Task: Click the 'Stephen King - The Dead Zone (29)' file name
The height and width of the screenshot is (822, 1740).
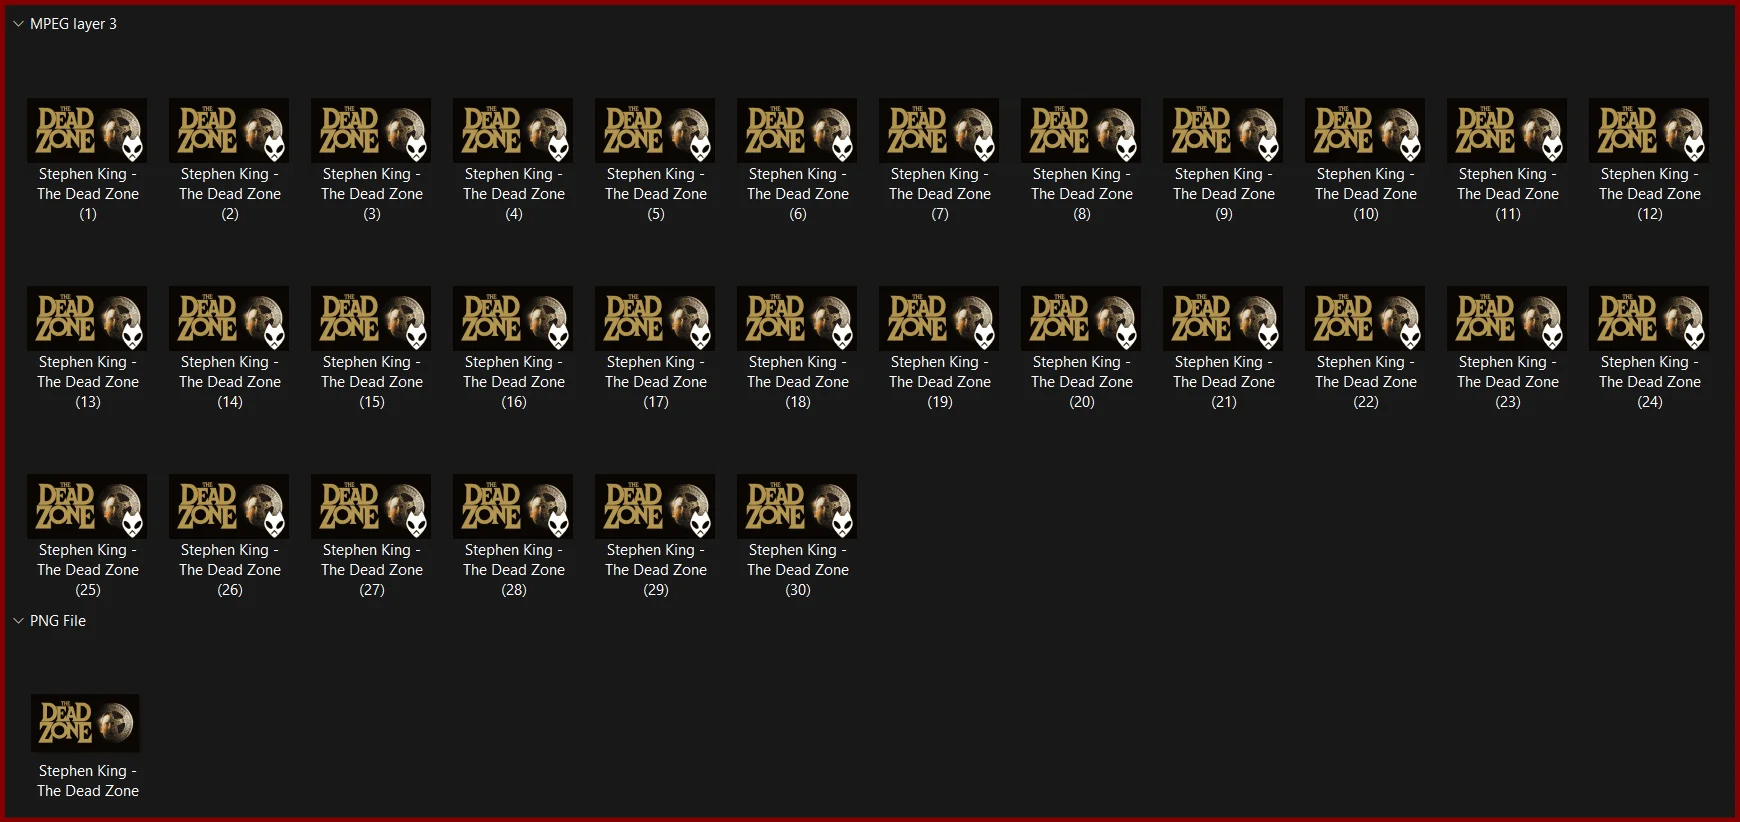Action: (x=656, y=570)
